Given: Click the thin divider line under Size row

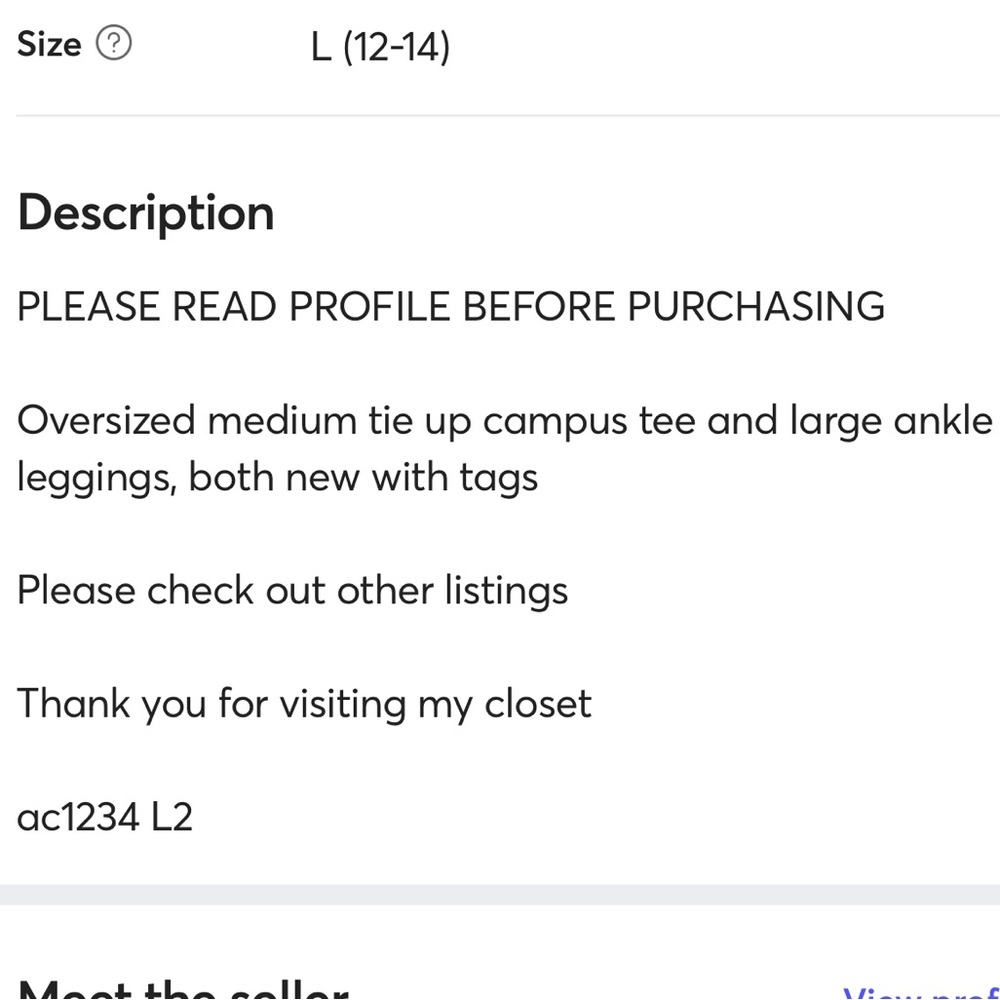Looking at the screenshot, I should coord(508,115).
